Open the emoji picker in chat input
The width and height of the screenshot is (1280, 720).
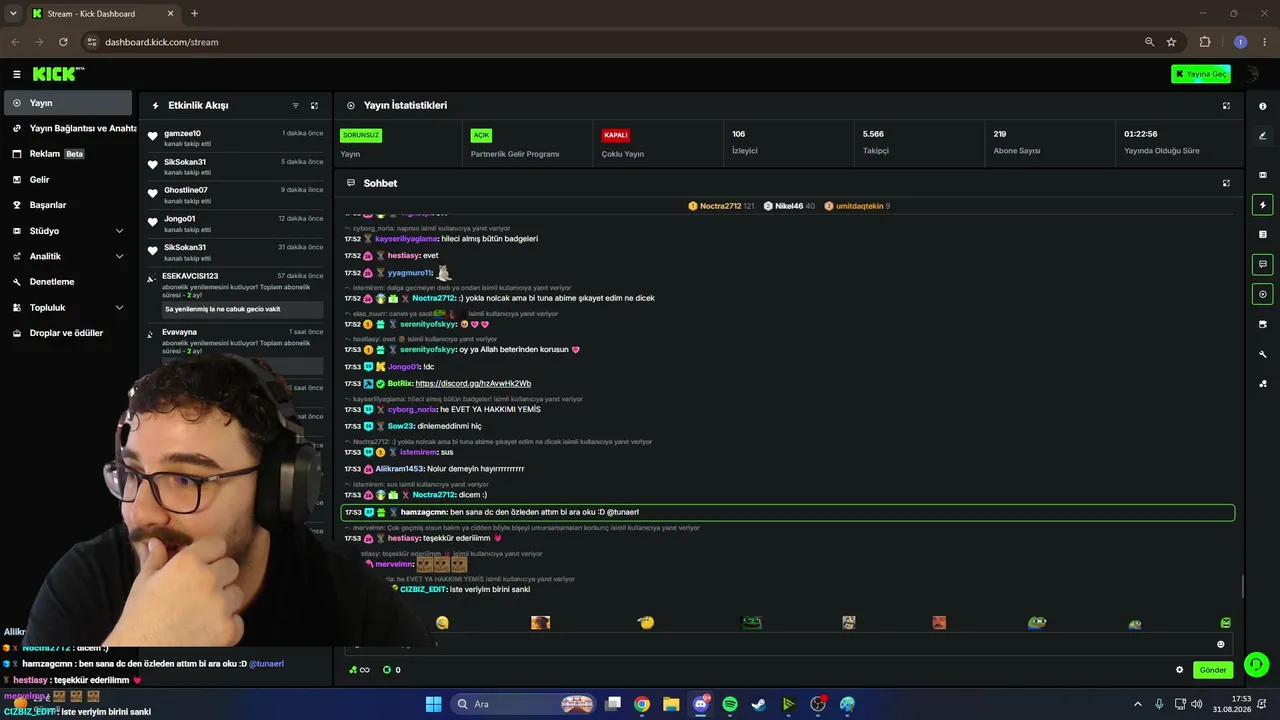click(x=1220, y=644)
